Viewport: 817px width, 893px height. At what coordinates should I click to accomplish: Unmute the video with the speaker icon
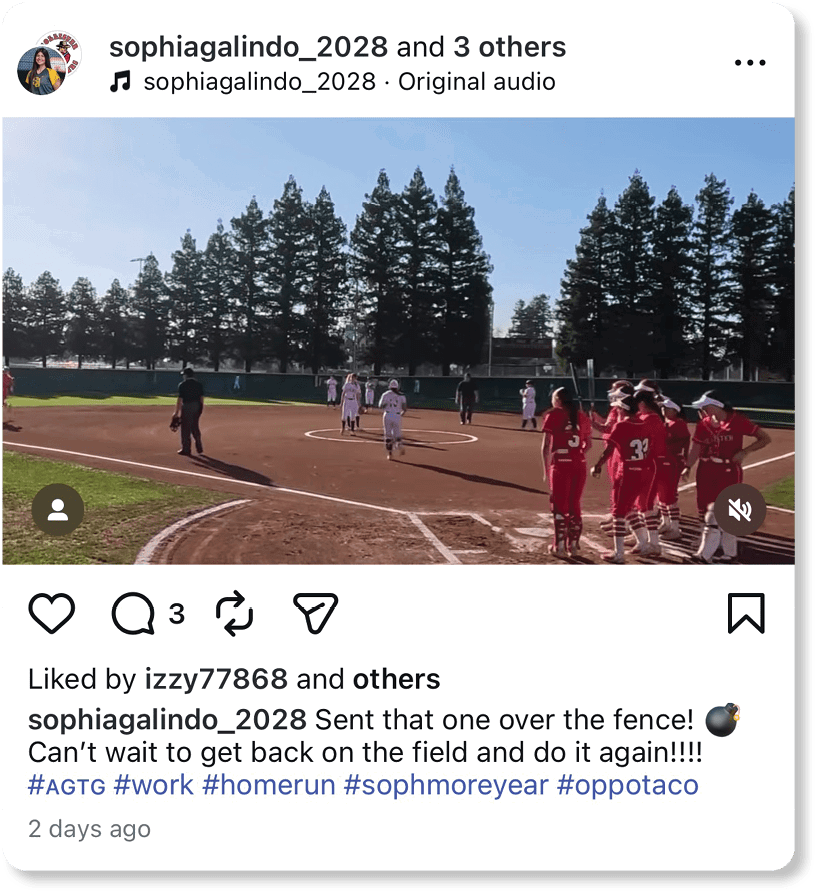tap(740, 509)
